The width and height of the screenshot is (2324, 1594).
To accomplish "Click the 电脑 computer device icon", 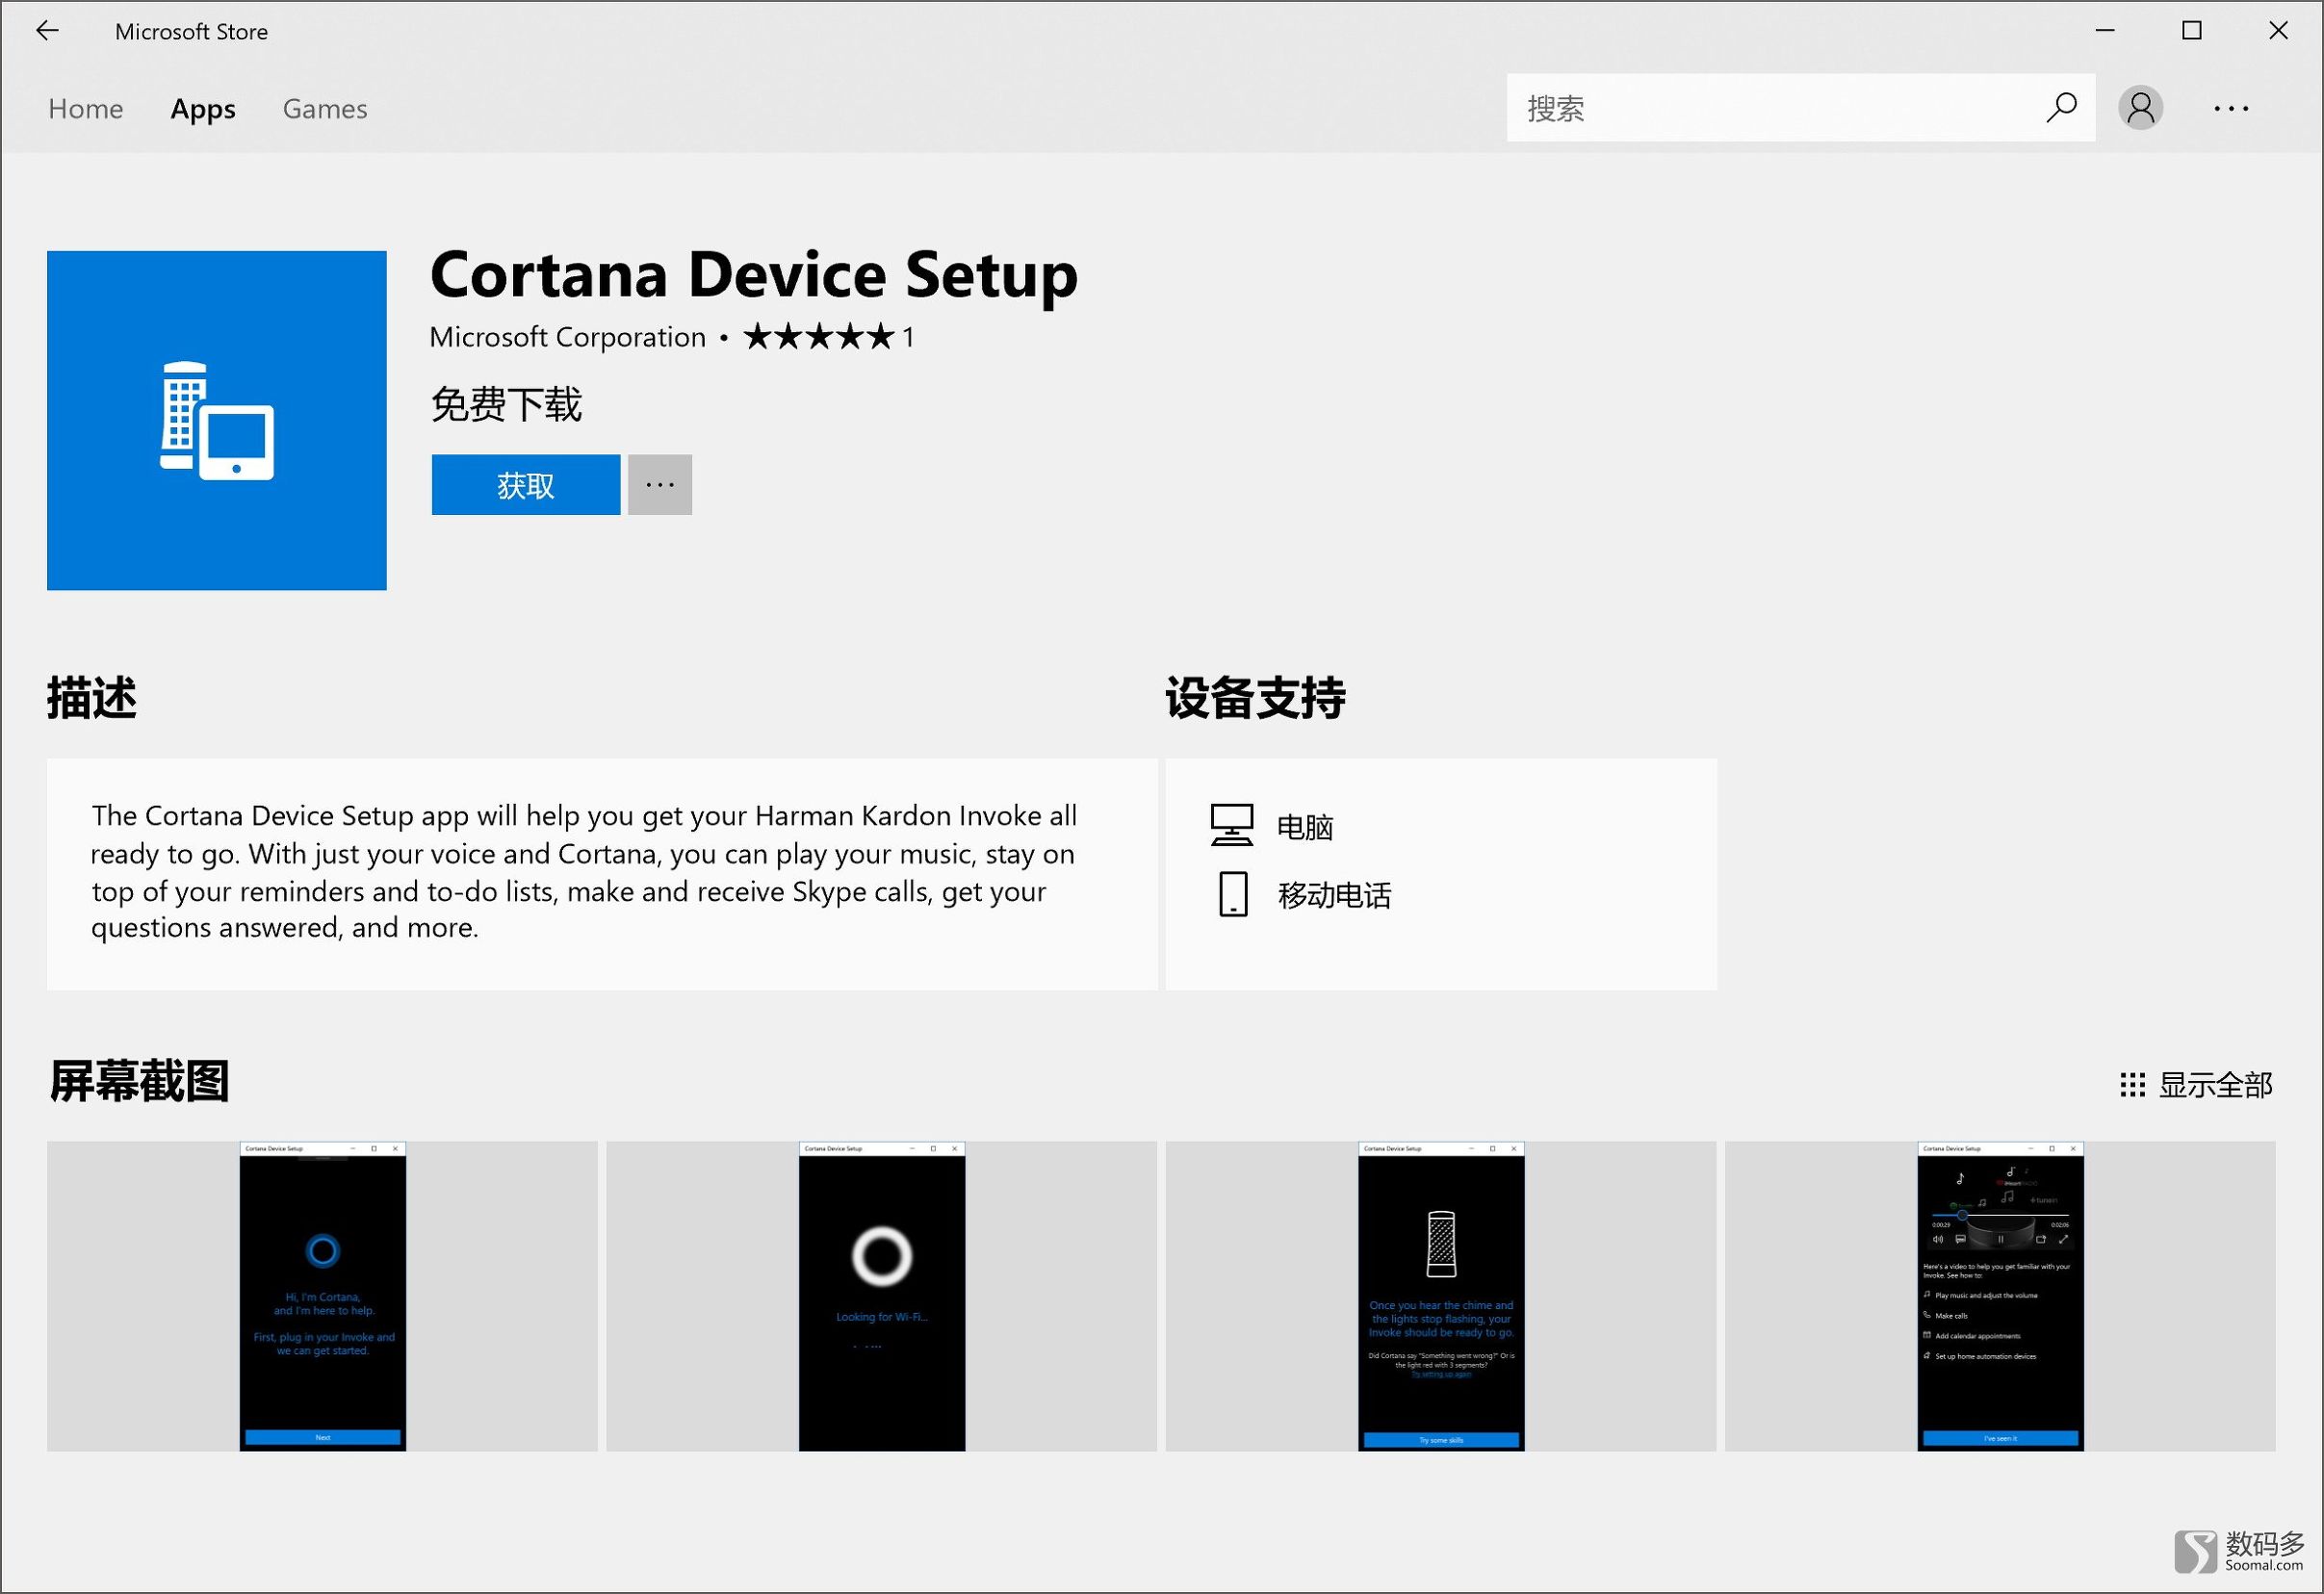I will tap(1231, 826).
